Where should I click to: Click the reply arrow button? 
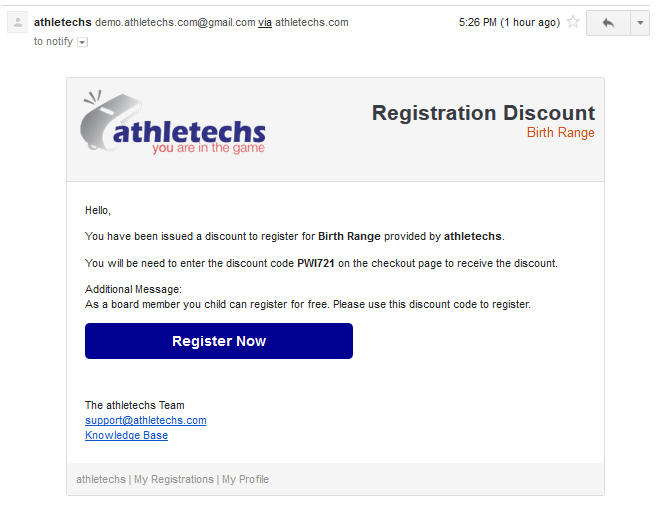pos(608,23)
